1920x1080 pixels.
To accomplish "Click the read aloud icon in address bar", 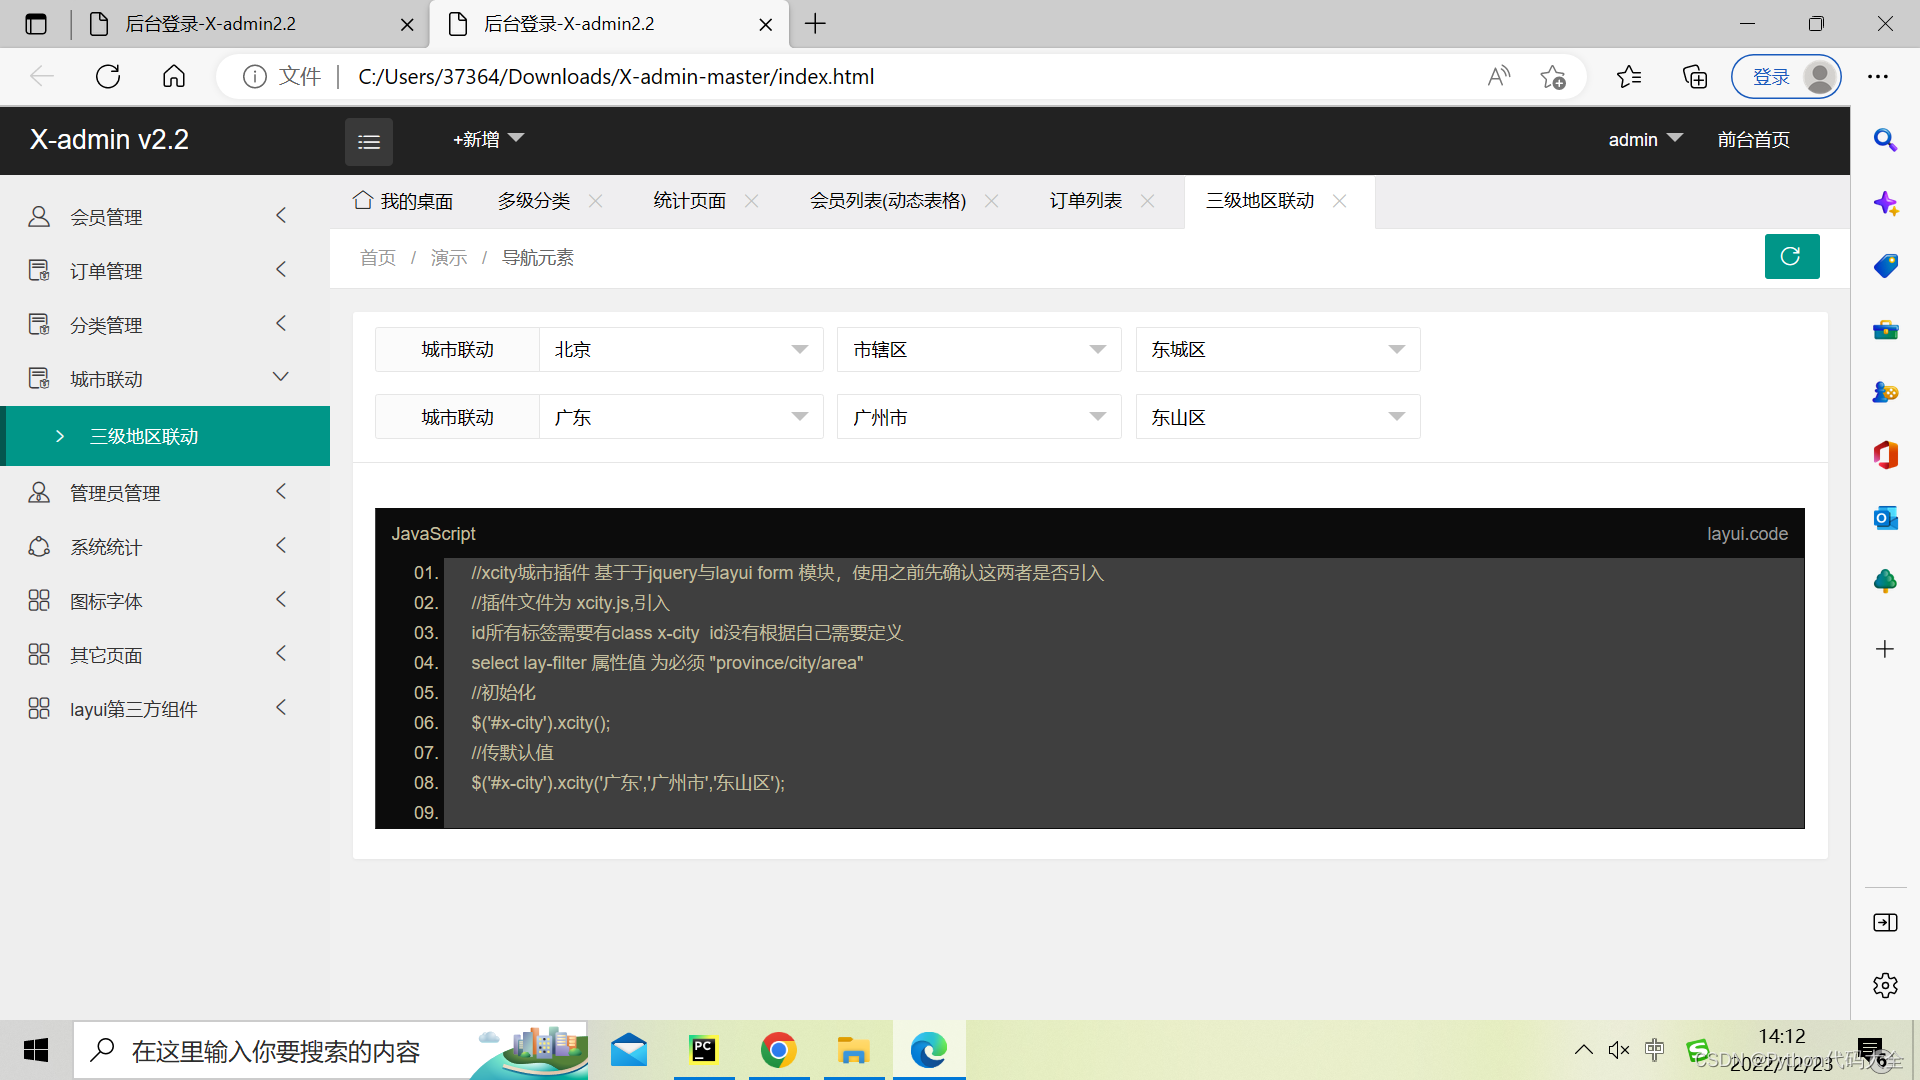I will (x=1498, y=76).
